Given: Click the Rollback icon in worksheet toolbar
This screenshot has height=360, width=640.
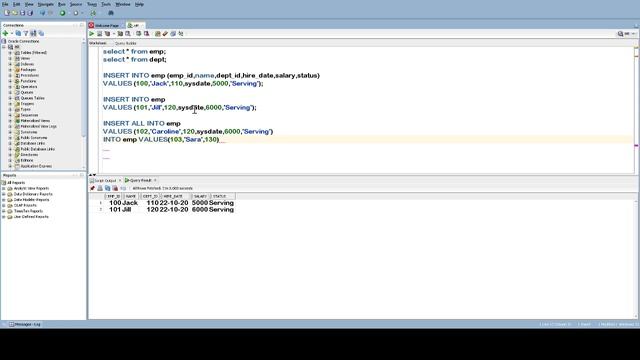Looking at the screenshot, I should click(x=147, y=34).
